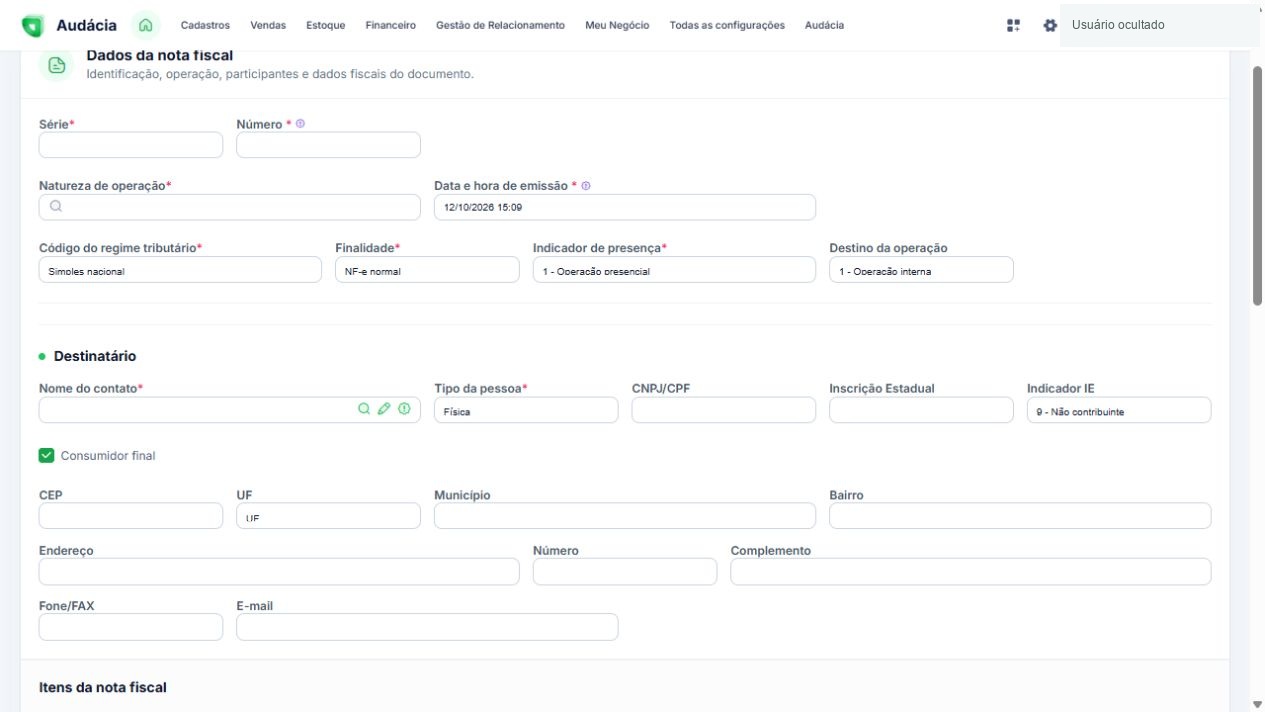Viewport: 1265px width, 712px height.
Task: Open the Financeiro menu
Action: 391,25
